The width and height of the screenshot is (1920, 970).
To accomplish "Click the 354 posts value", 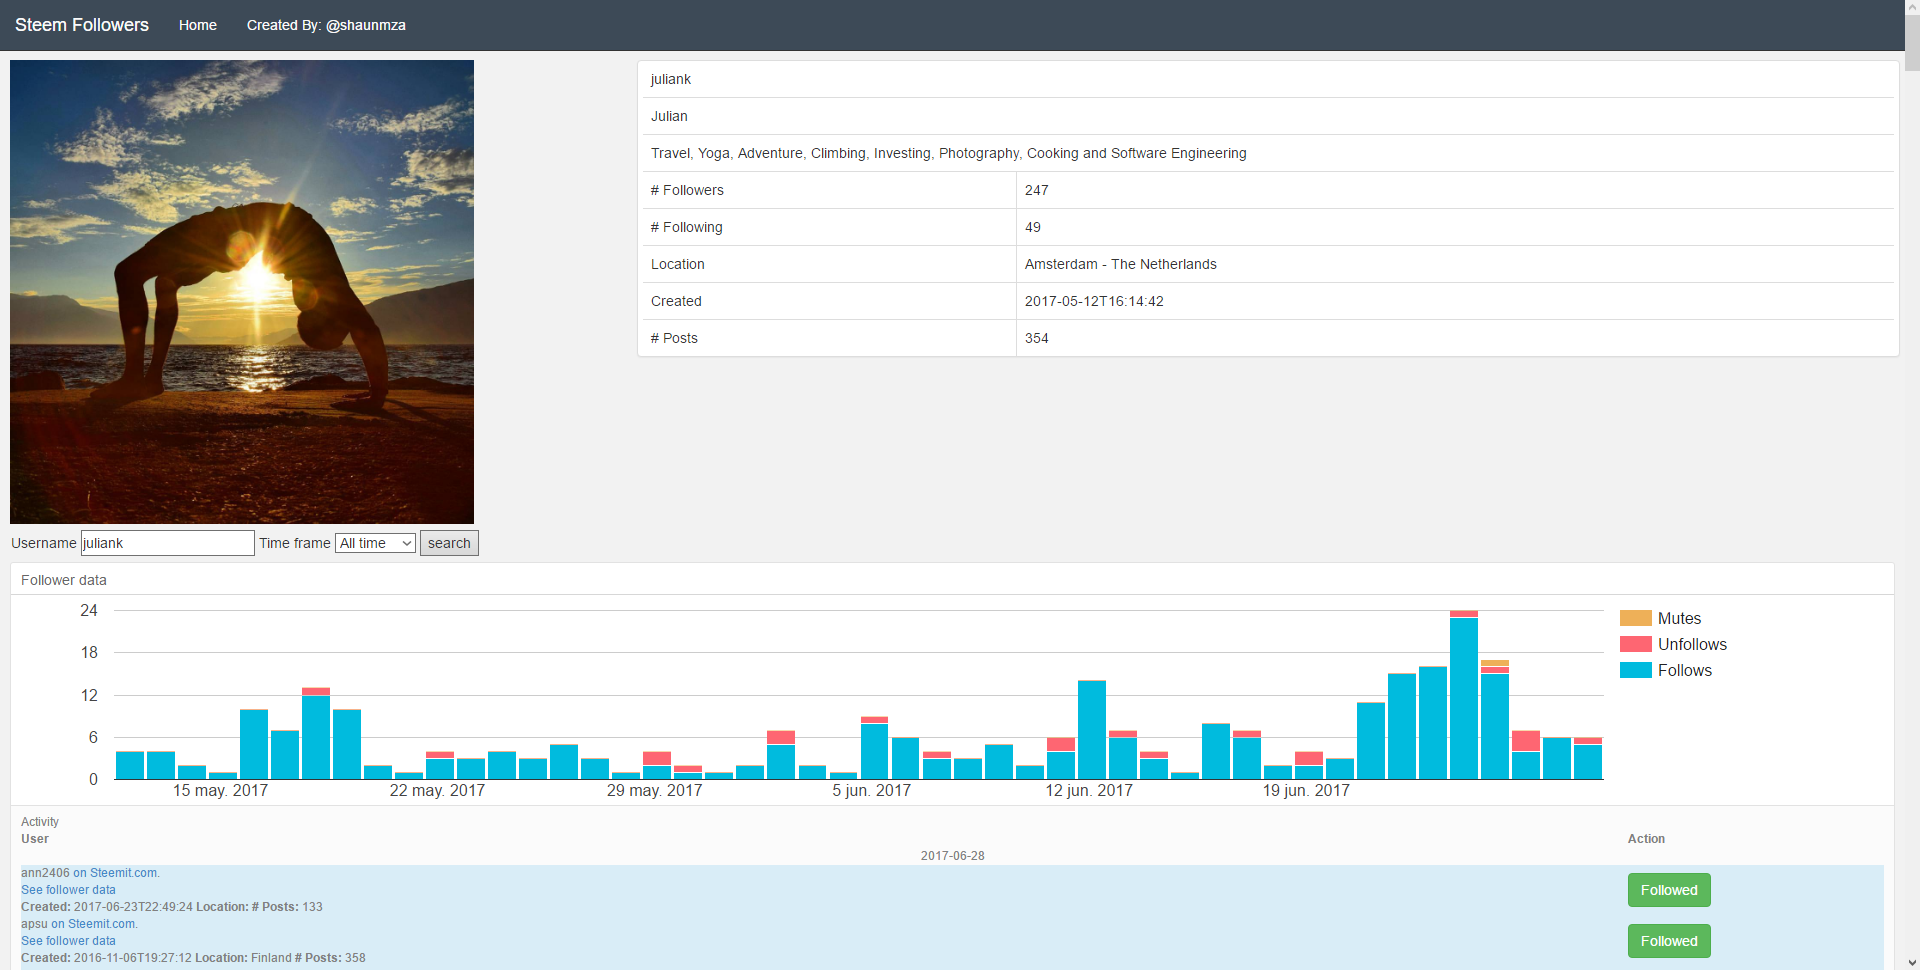I will pyautogui.click(x=1036, y=338).
